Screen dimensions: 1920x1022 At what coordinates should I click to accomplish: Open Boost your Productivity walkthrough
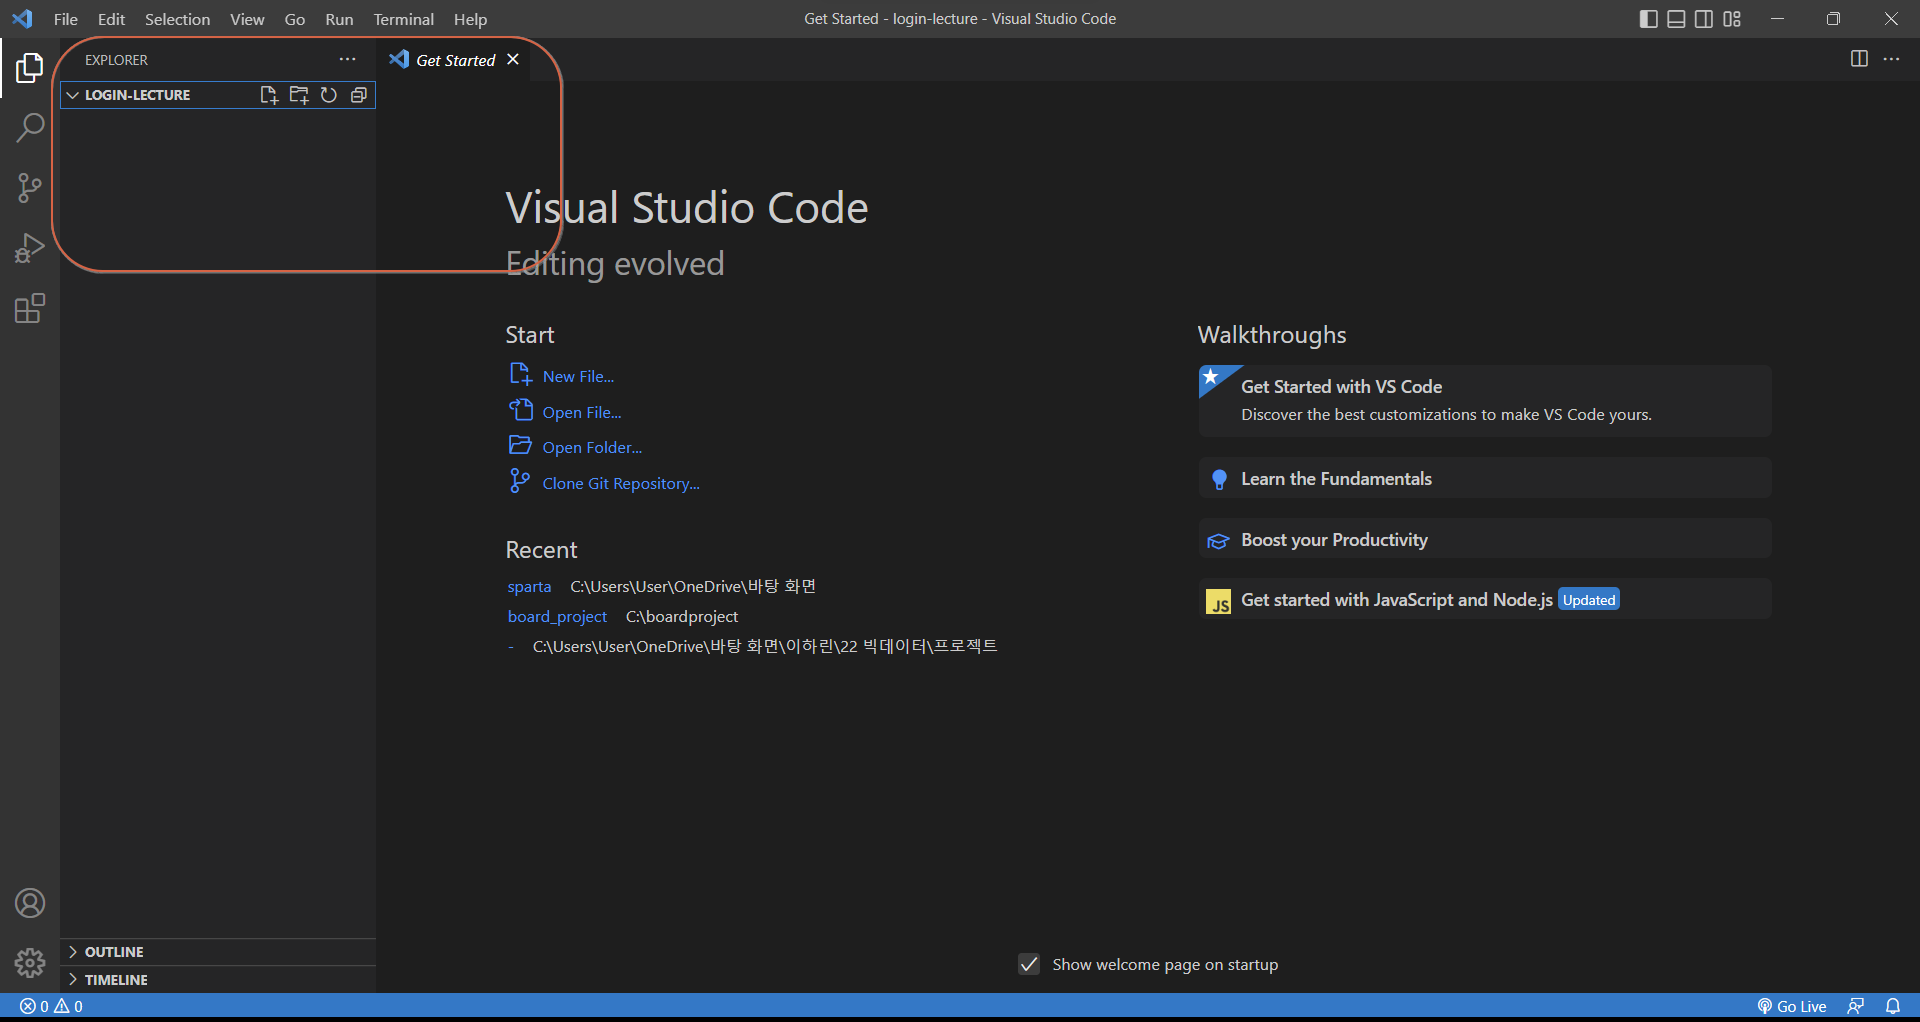click(x=1484, y=540)
